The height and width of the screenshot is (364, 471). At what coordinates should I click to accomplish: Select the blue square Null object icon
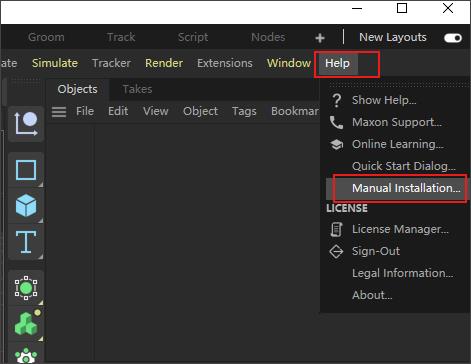26,170
